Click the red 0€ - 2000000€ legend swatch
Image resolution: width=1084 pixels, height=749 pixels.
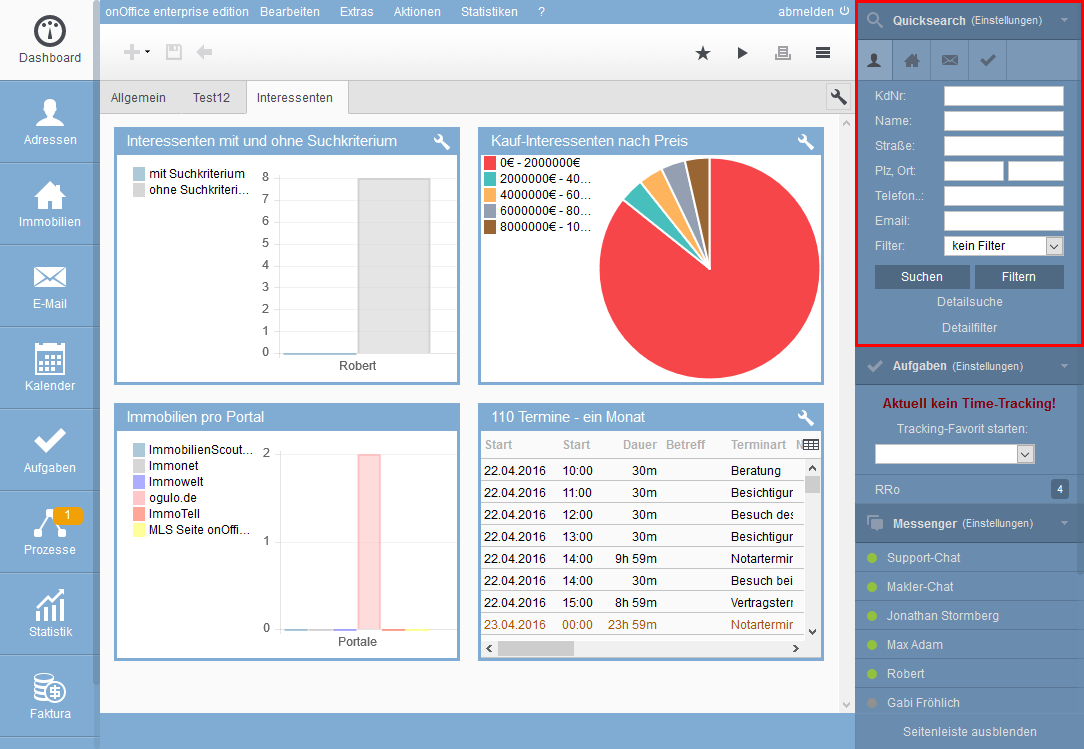point(490,163)
